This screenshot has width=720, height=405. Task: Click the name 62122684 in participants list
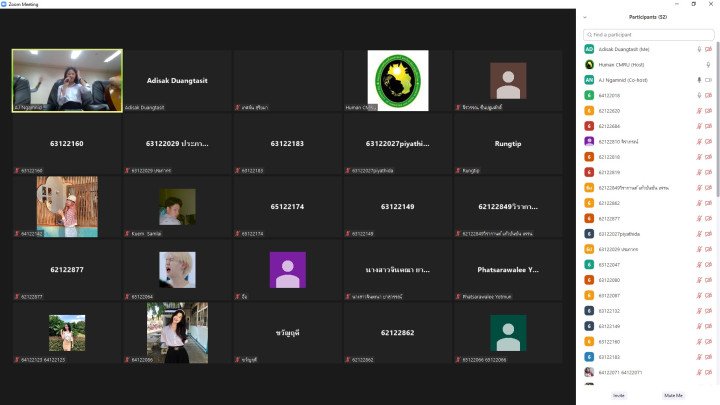coord(609,126)
